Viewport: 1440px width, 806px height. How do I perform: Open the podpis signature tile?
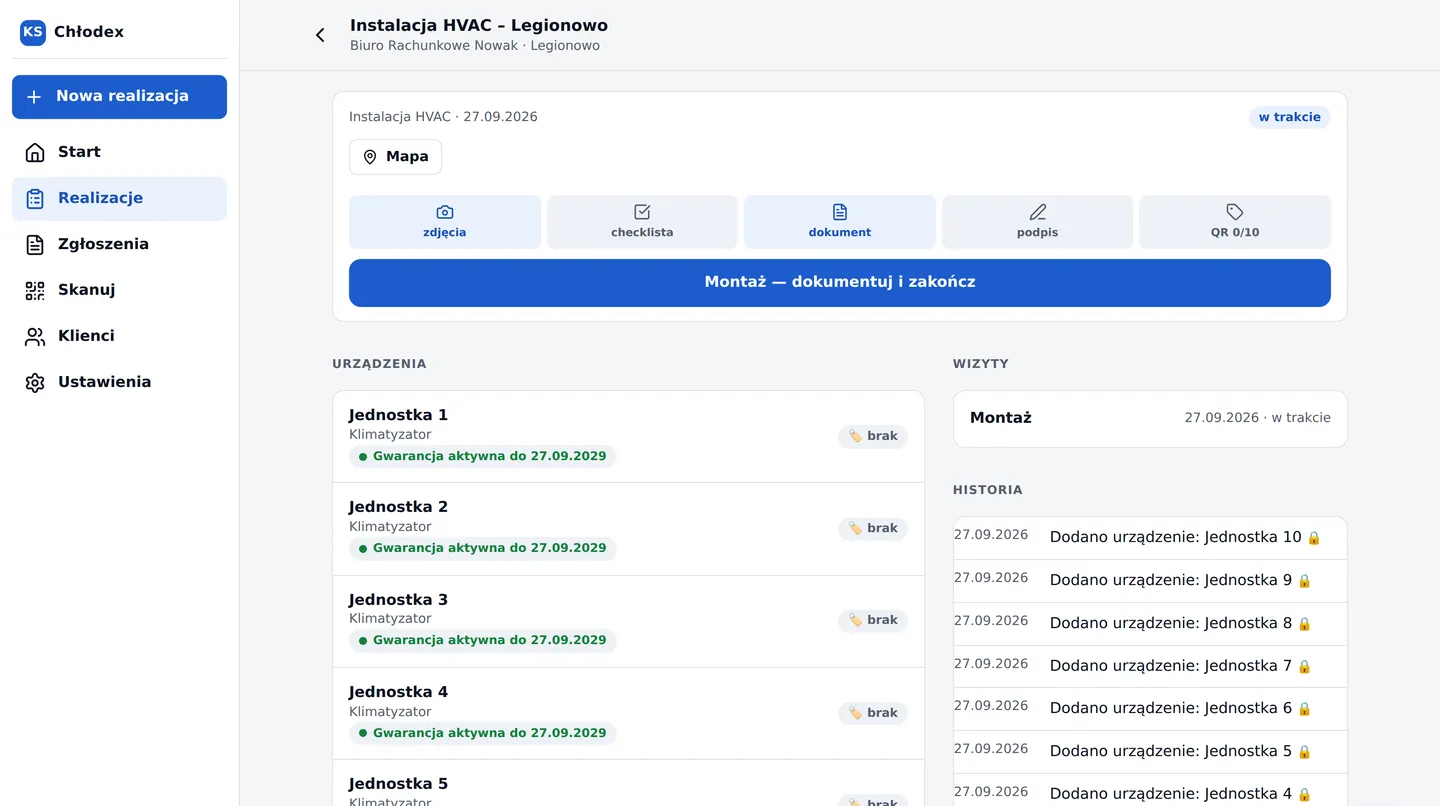(1037, 222)
